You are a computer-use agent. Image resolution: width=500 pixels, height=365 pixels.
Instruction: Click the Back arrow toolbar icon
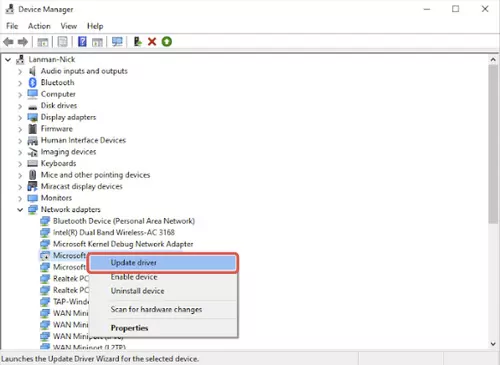[x=8, y=42]
